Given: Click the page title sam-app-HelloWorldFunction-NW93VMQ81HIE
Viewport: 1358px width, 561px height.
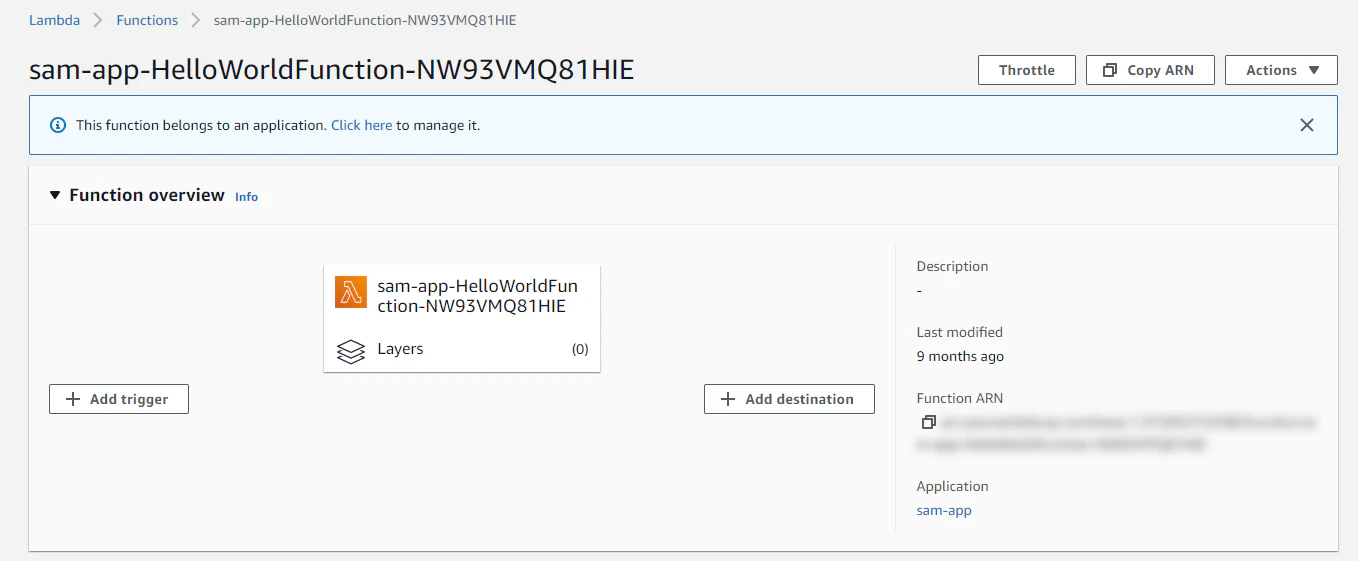Looking at the screenshot, I should pyautogui.click(x=331, y=69).
